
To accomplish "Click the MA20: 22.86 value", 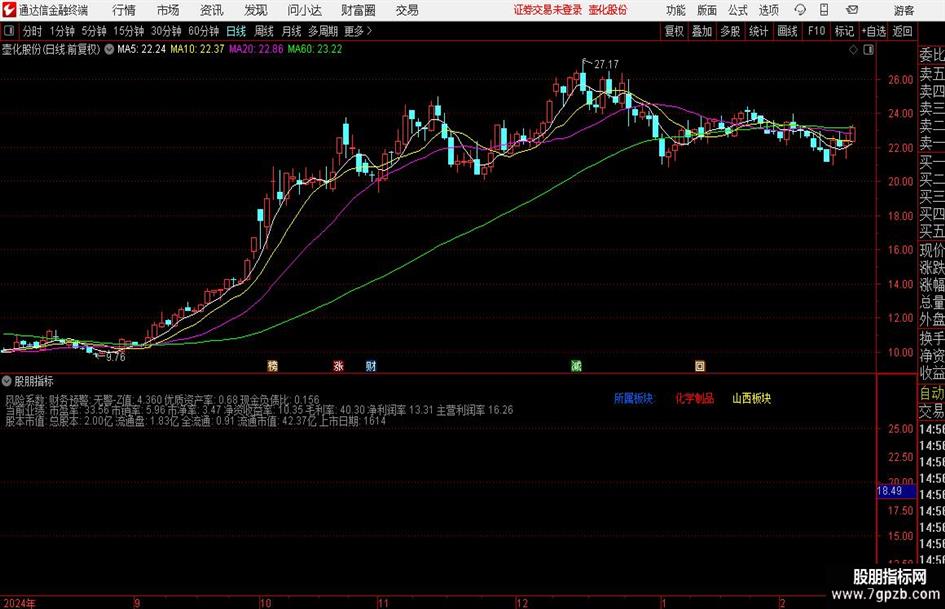I will click(x=256, y=49).
